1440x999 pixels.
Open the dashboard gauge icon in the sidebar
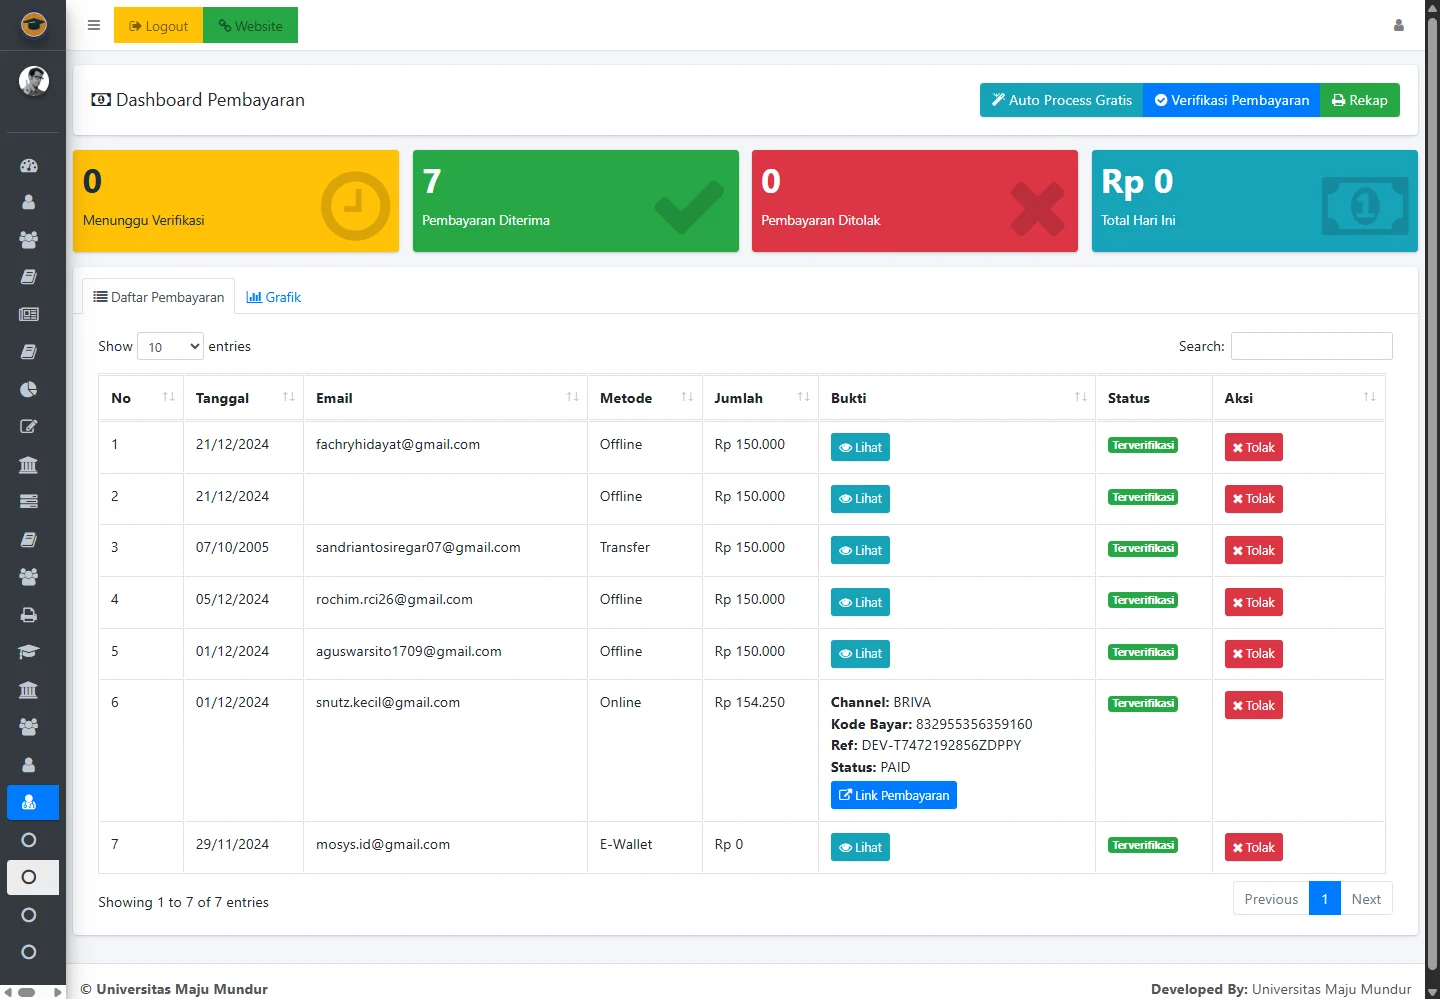(29, 166)
